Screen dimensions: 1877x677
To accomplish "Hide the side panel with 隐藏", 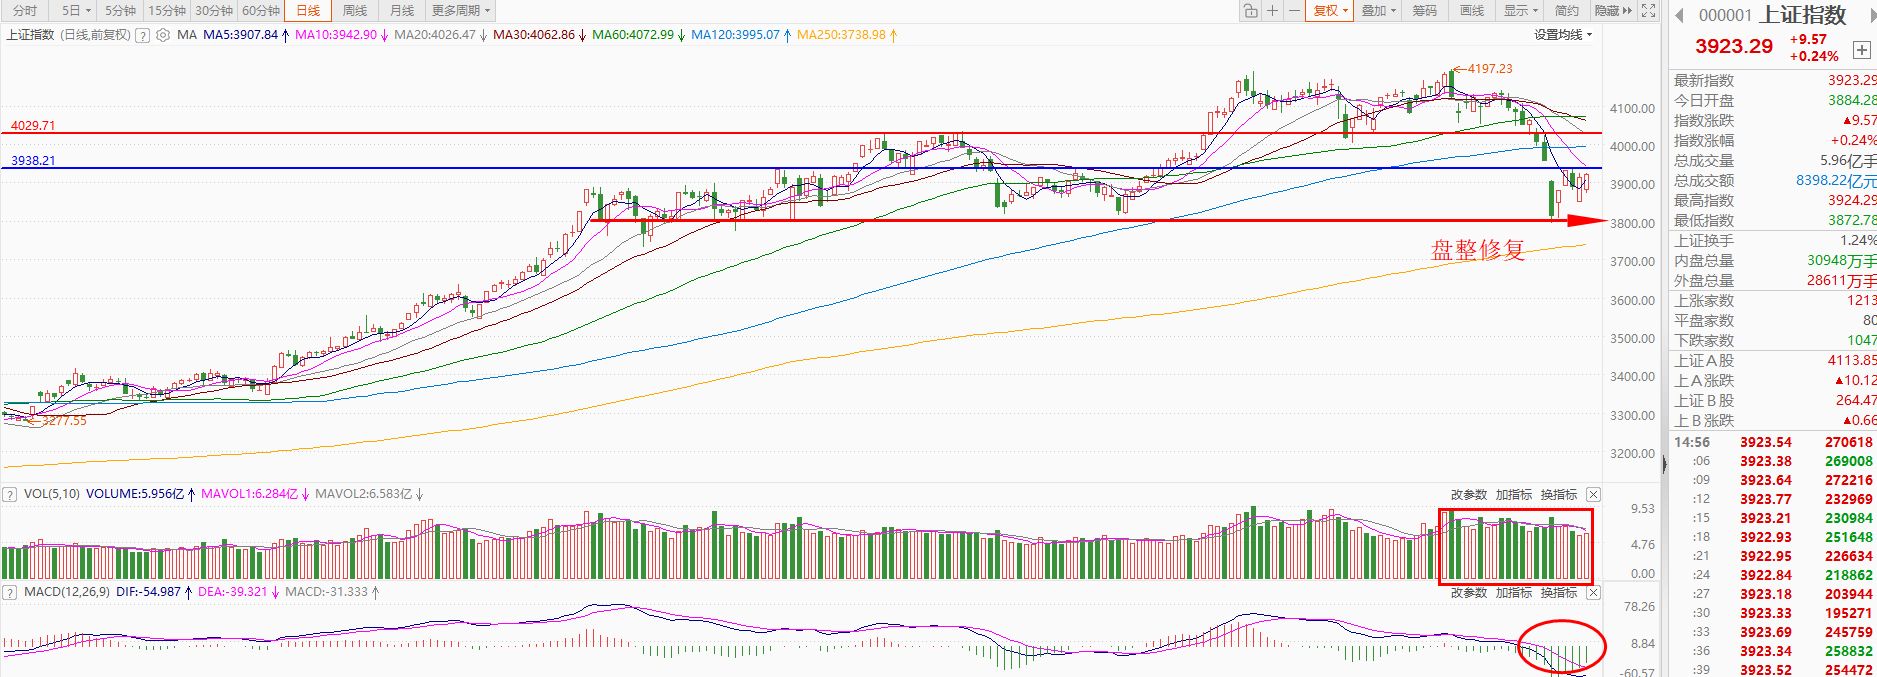I will click(1612, 11).
